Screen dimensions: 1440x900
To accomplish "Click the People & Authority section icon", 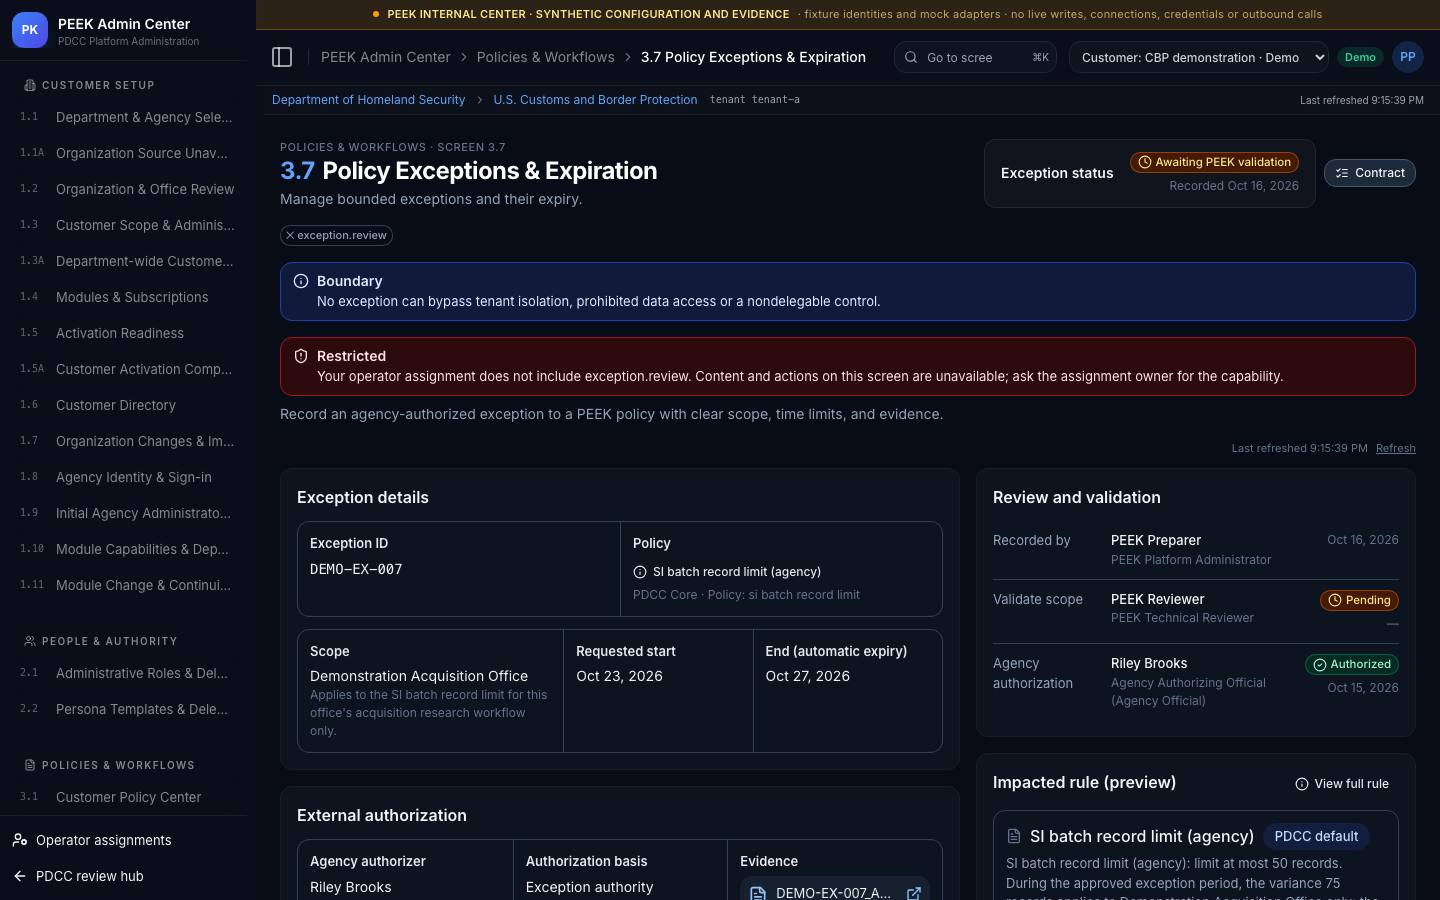I will coord(30,641).
